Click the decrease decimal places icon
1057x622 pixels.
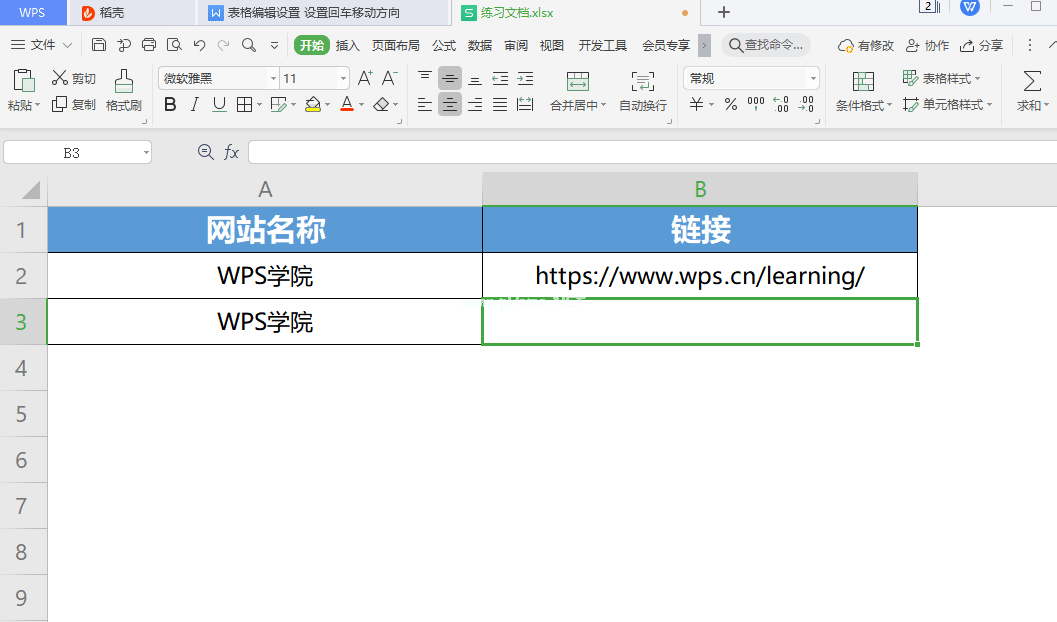806,104
